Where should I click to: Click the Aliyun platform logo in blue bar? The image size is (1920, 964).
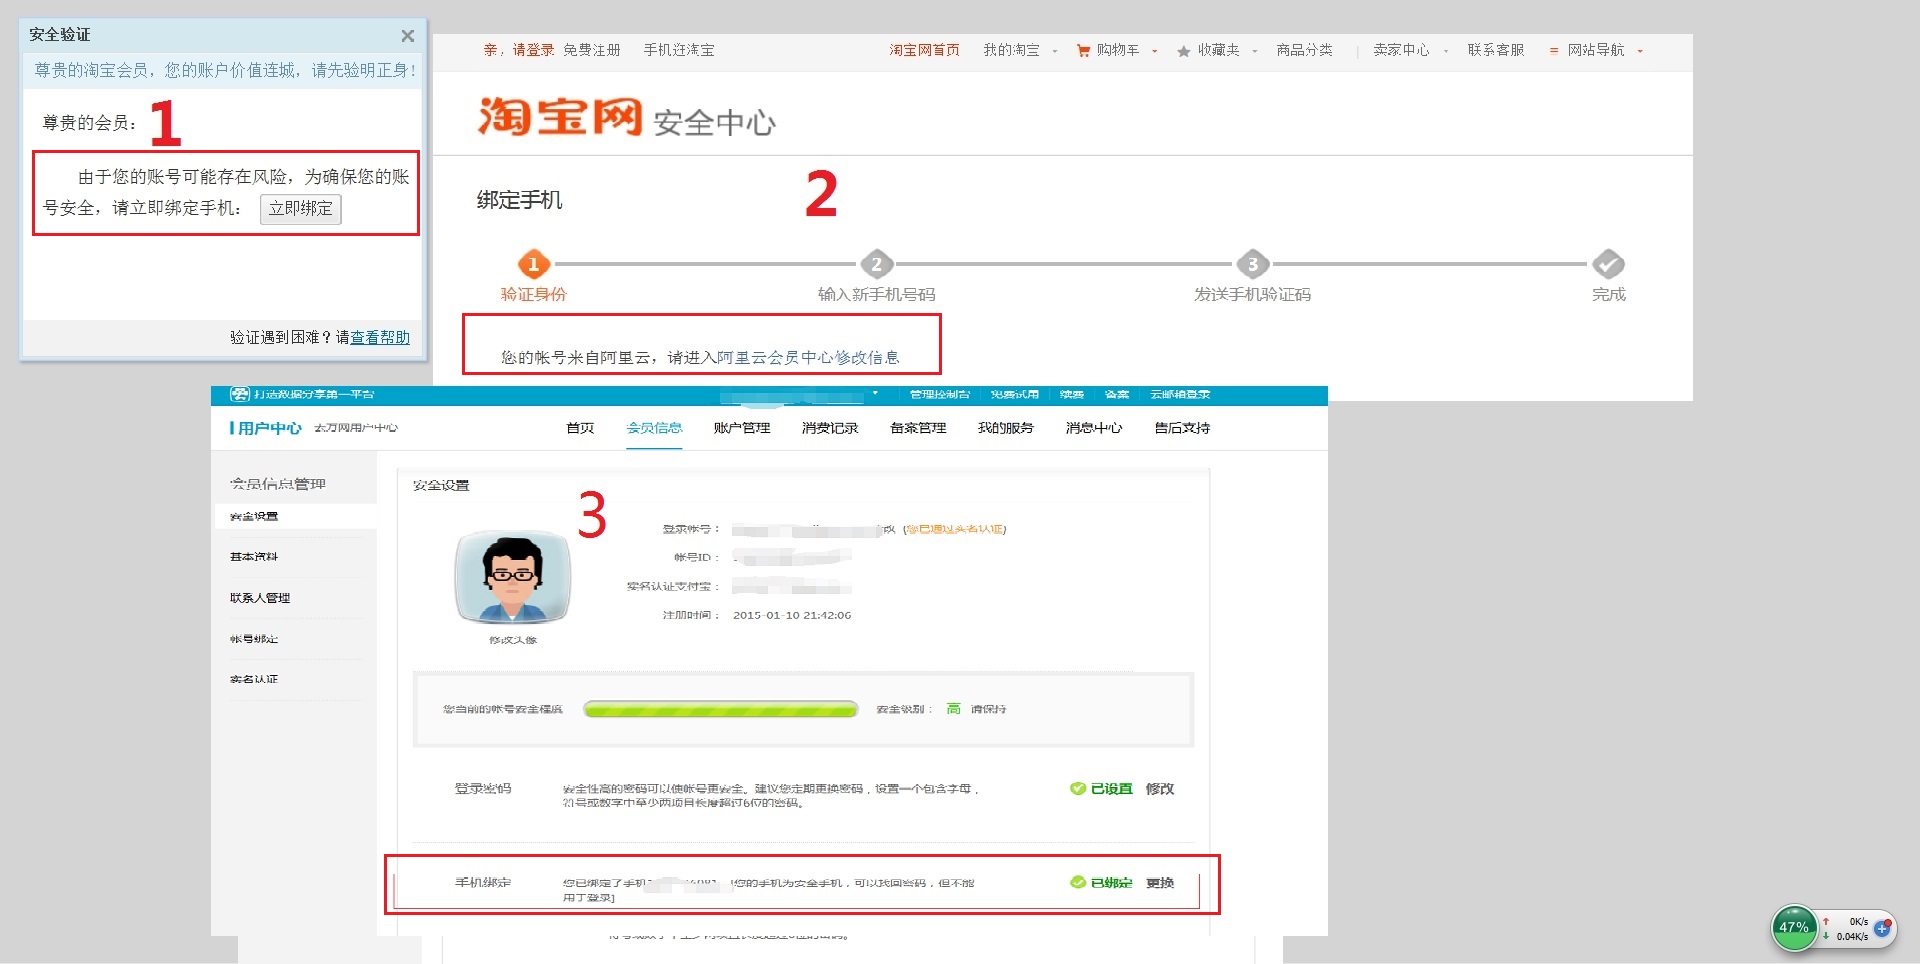tap(238, 394)
